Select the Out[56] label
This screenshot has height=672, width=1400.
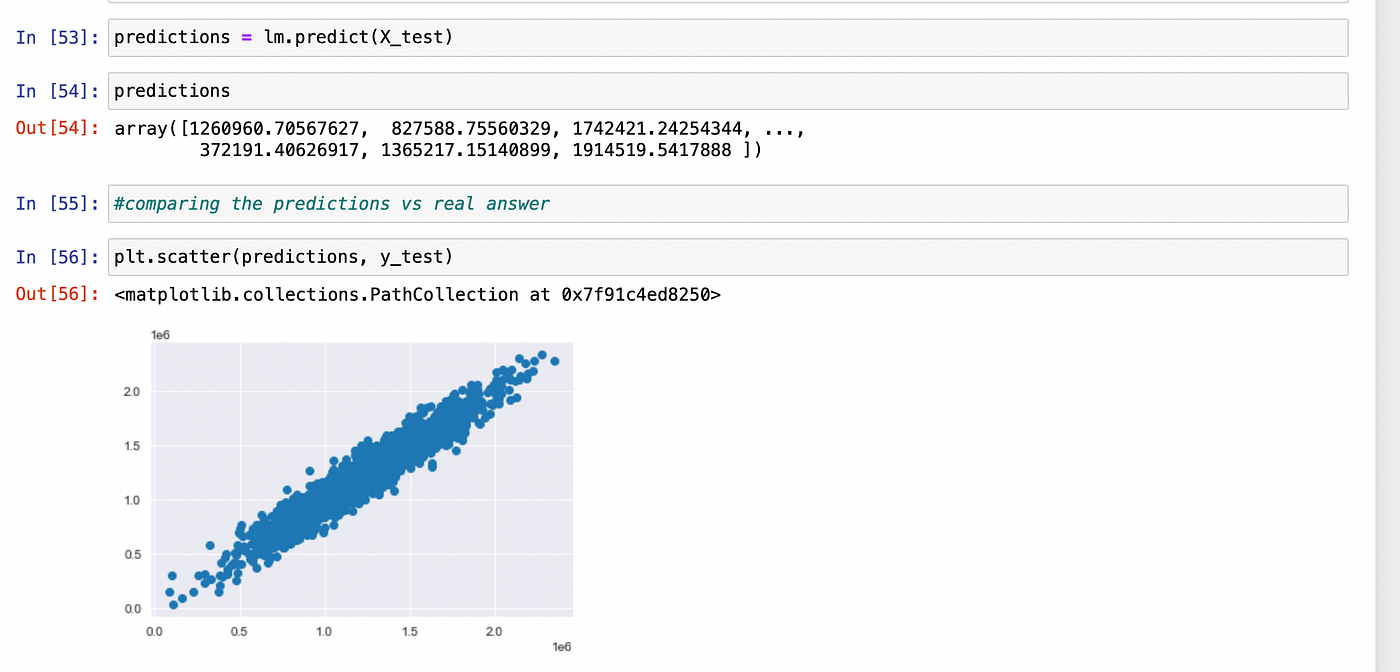55,294
